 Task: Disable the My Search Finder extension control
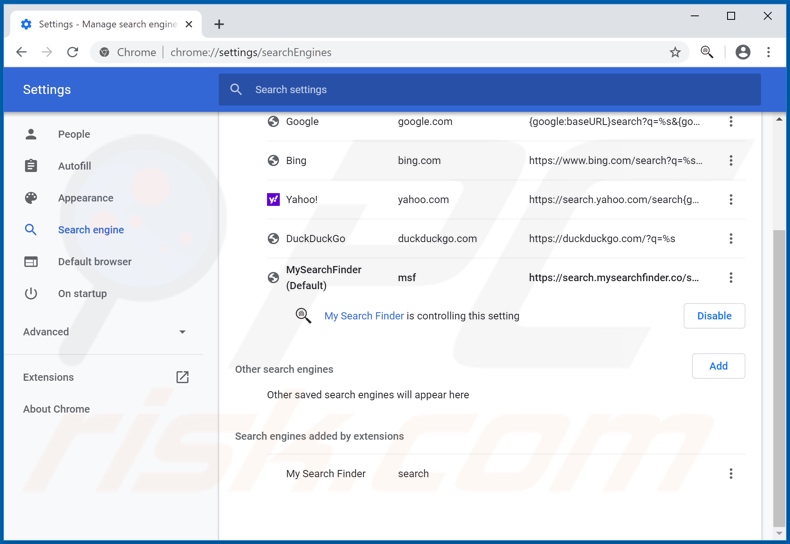point(714,316)
